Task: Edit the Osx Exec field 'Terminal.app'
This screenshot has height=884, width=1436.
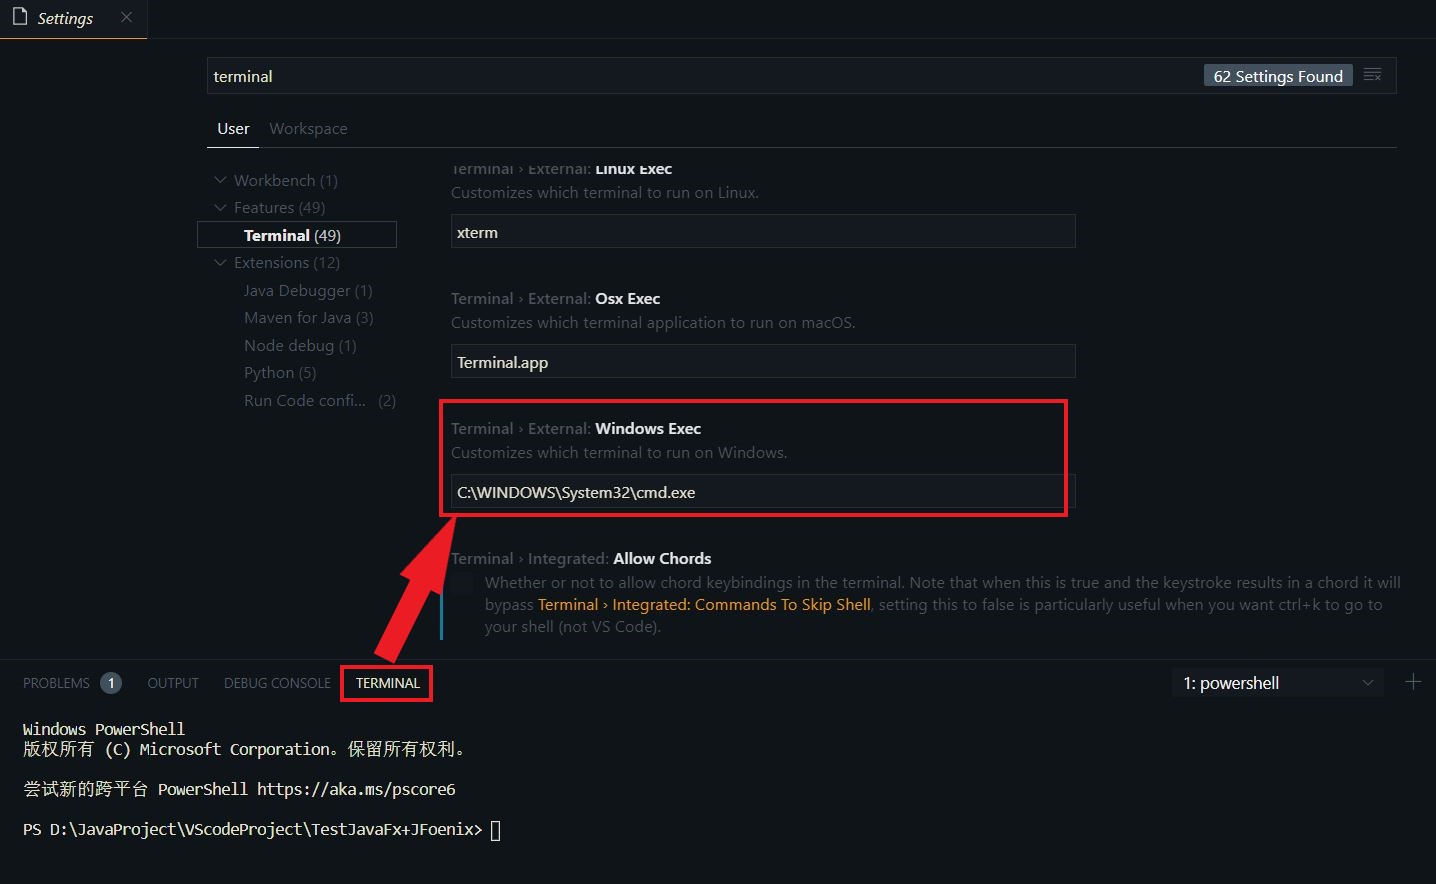Action: 763,362
